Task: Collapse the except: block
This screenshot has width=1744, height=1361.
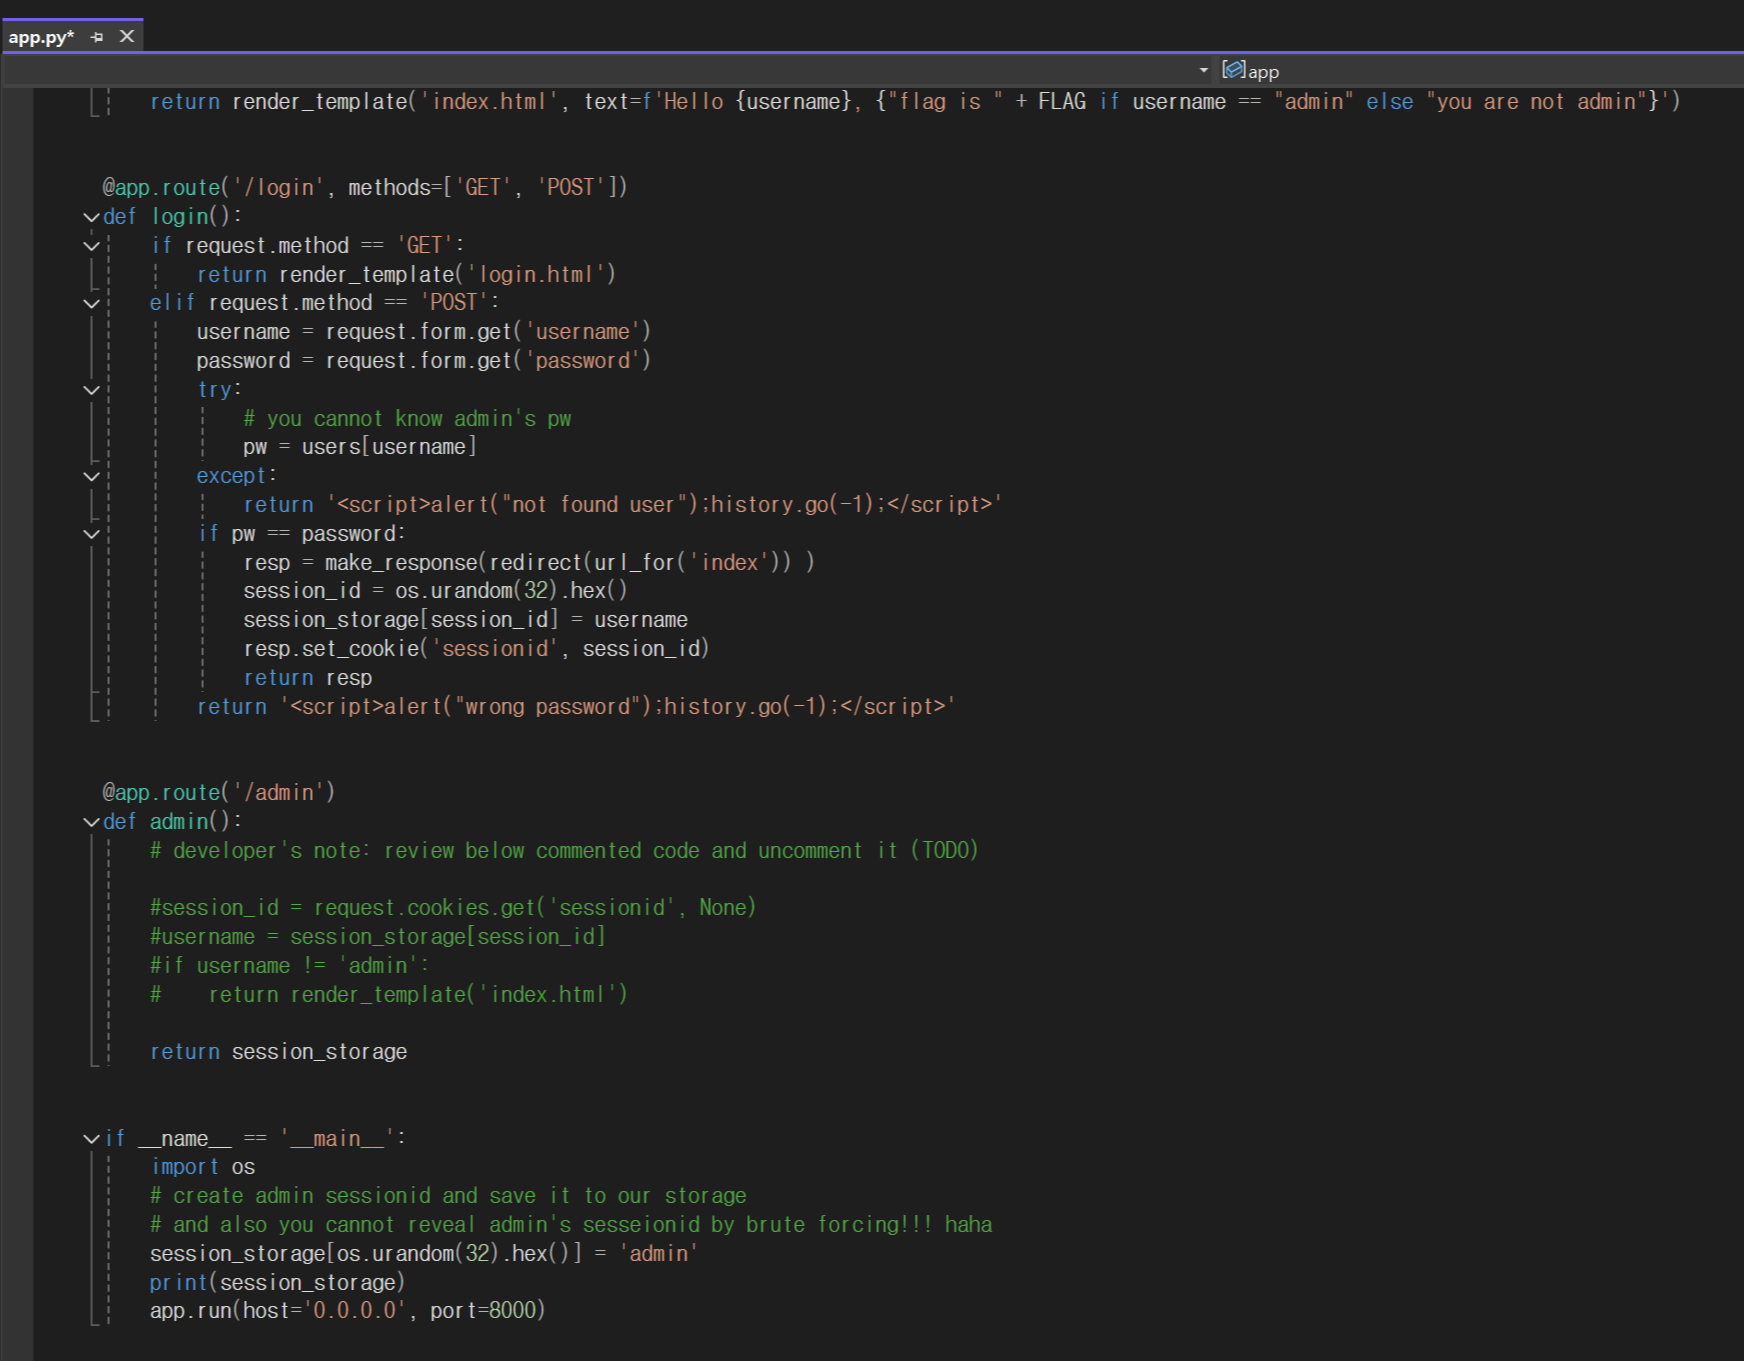Action: click(x=92, y=476)
